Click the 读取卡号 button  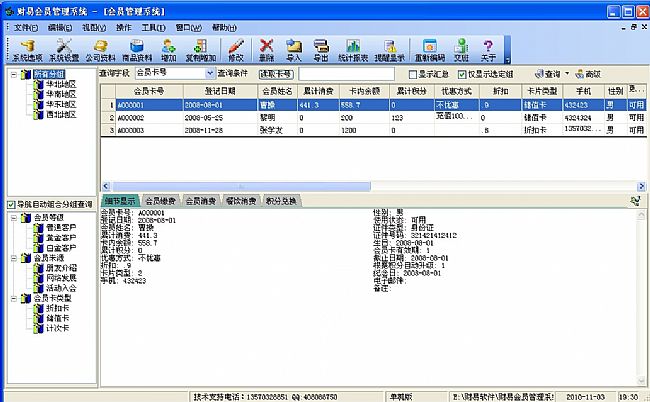(x=276, y=74)
